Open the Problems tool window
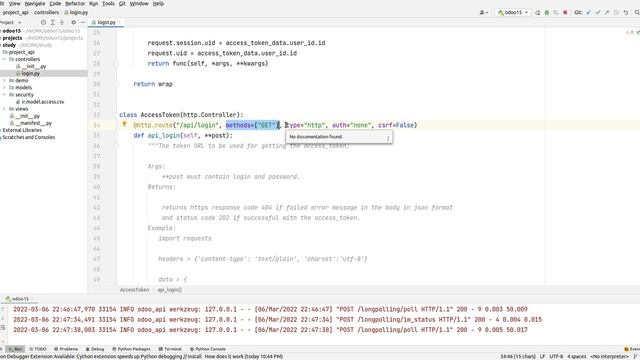This screenshot has height=360, width=640. tap(66, 349)
